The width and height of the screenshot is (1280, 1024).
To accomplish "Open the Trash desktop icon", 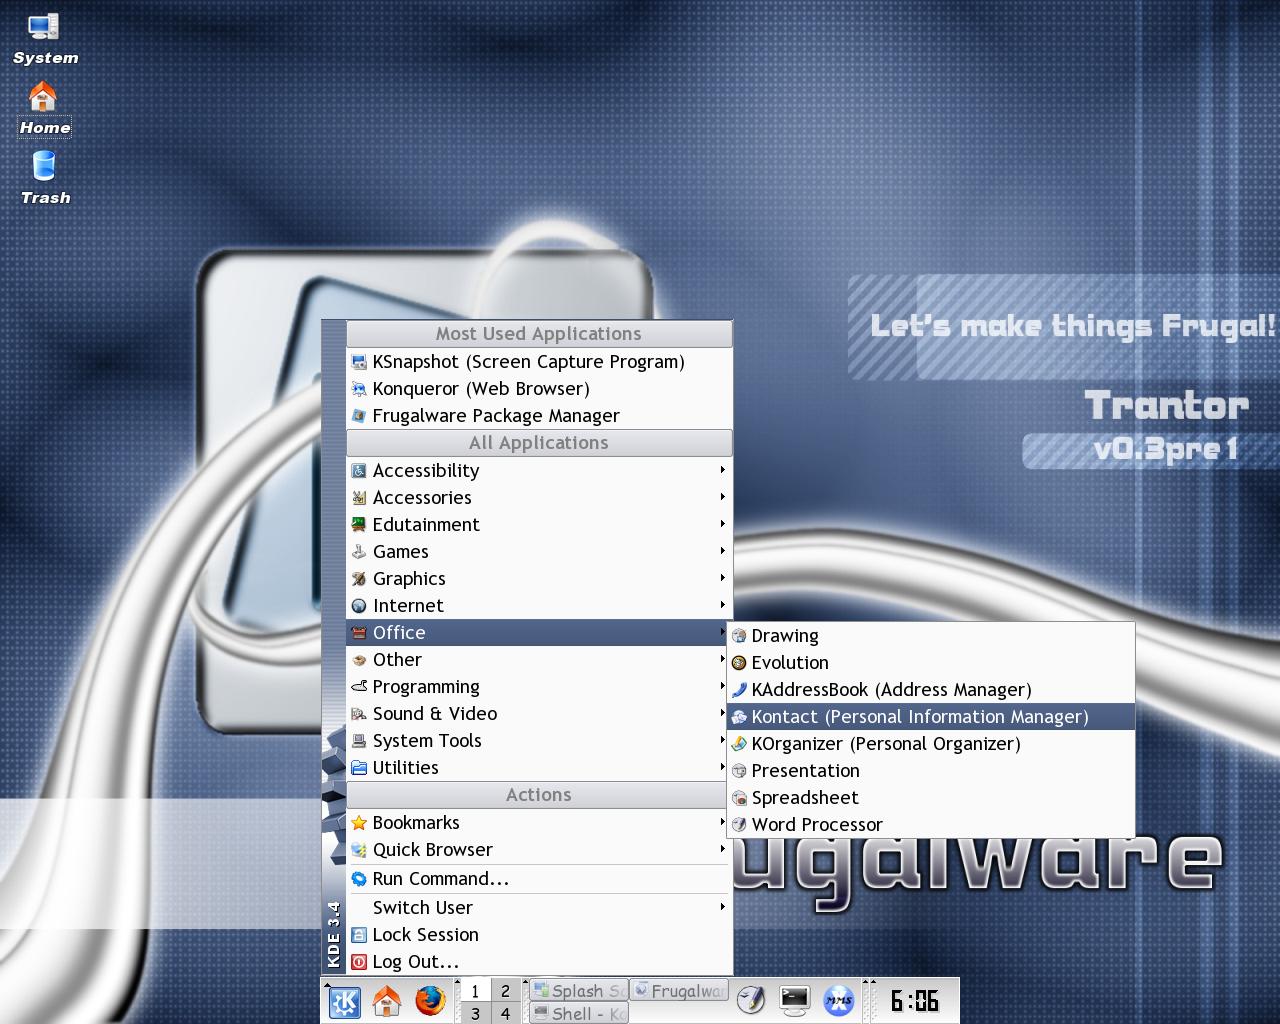I will click(x=44, y=179).
